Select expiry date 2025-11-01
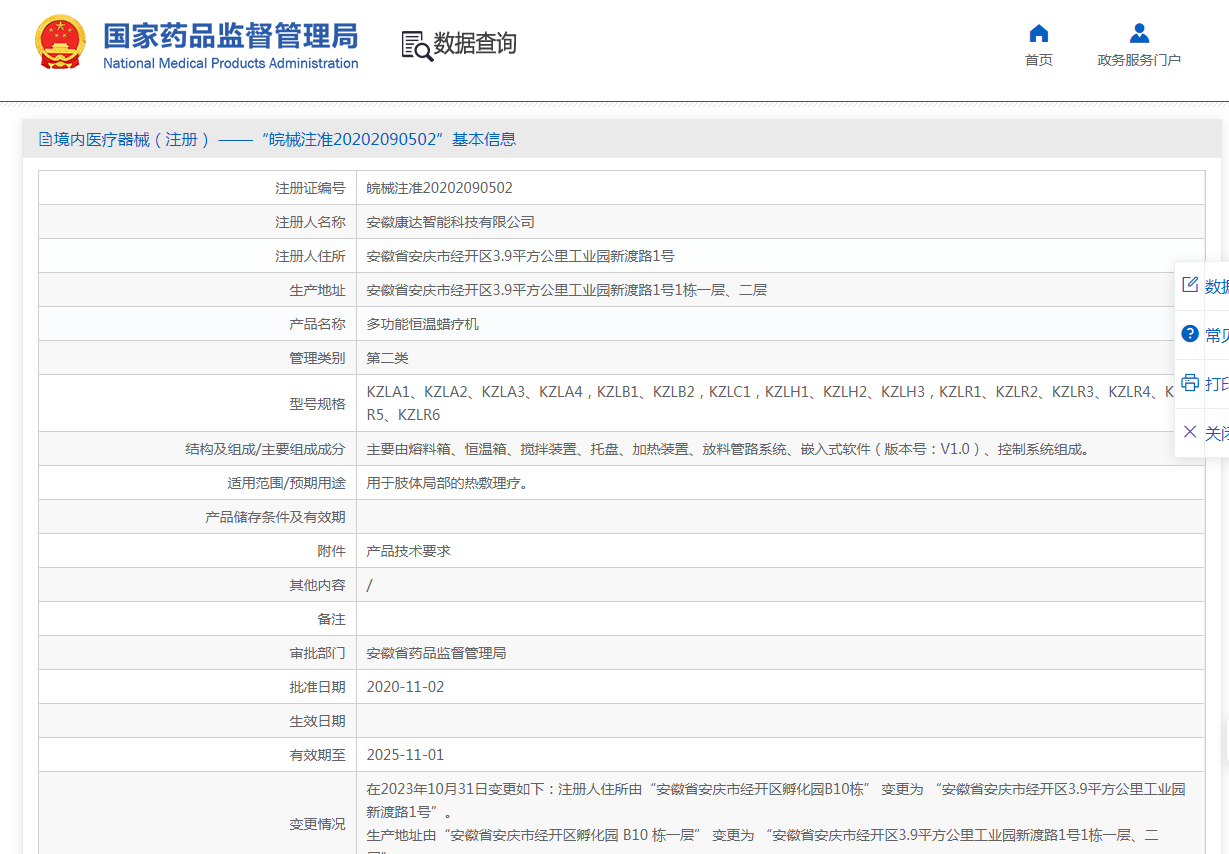The image size is (1229, 854). 406,755
